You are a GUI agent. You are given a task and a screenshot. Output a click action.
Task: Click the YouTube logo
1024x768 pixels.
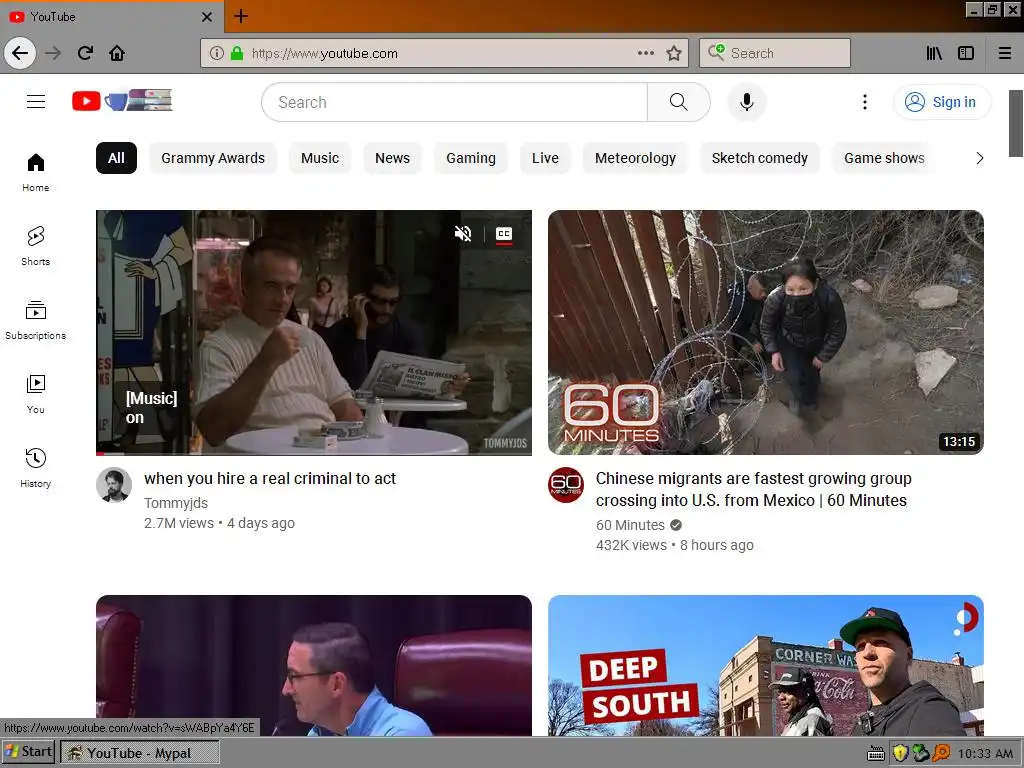pos(122,101)
